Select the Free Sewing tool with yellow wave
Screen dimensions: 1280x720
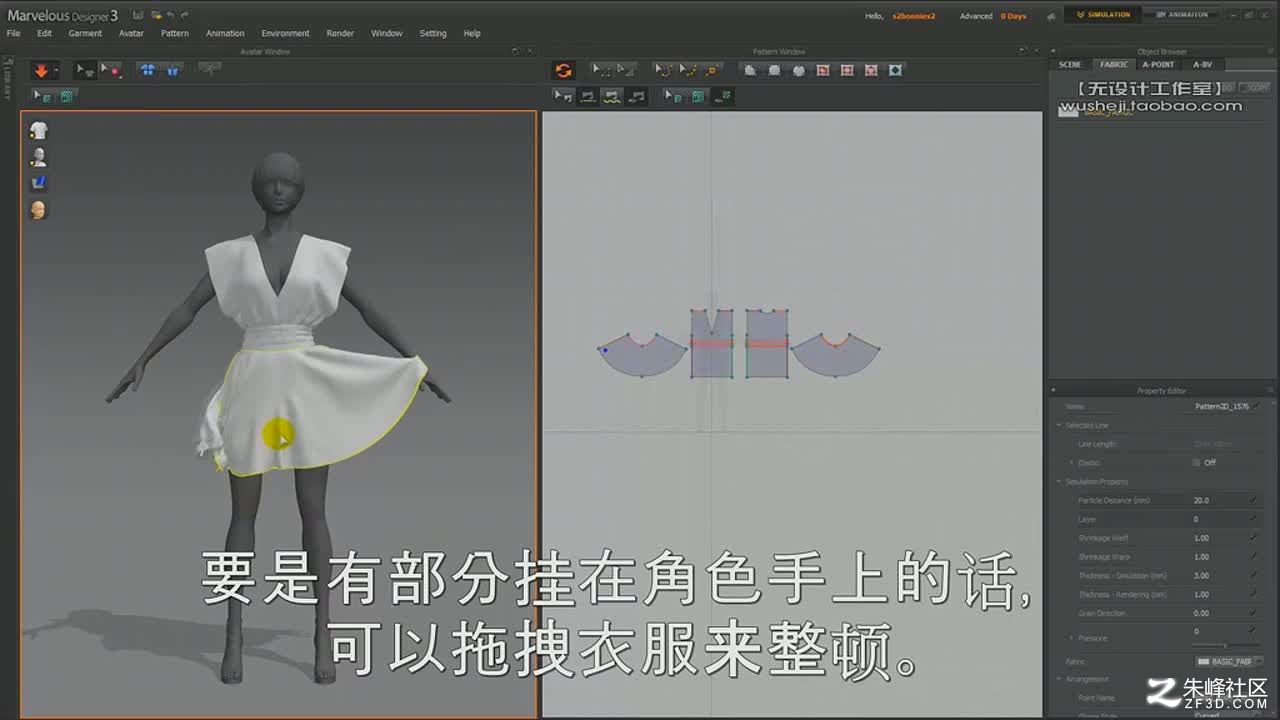(612, 96)
